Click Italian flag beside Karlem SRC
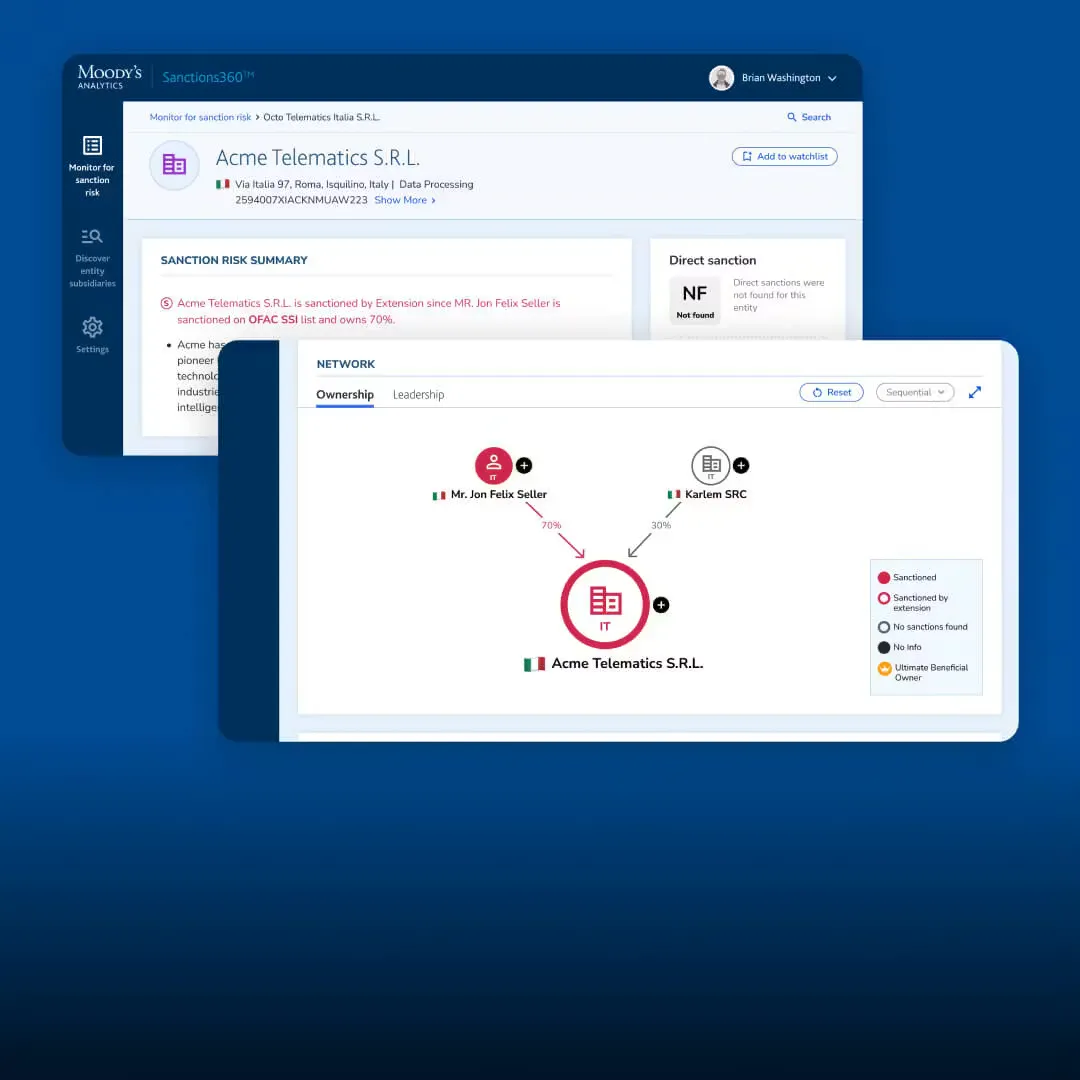Screen dimensions: 1080x1080 point(674,495)
